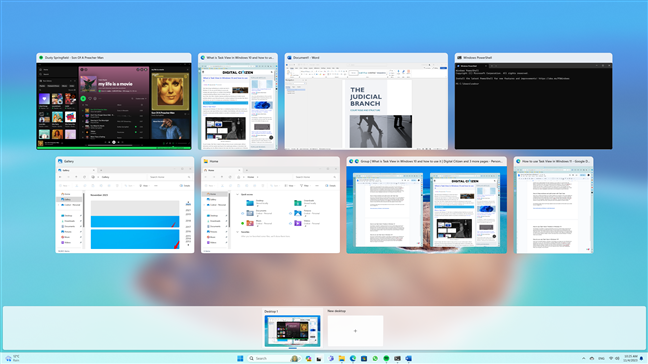Launch Microsoft Edge from the taskbar
This screenshot has width=648, height=364.
353,358
